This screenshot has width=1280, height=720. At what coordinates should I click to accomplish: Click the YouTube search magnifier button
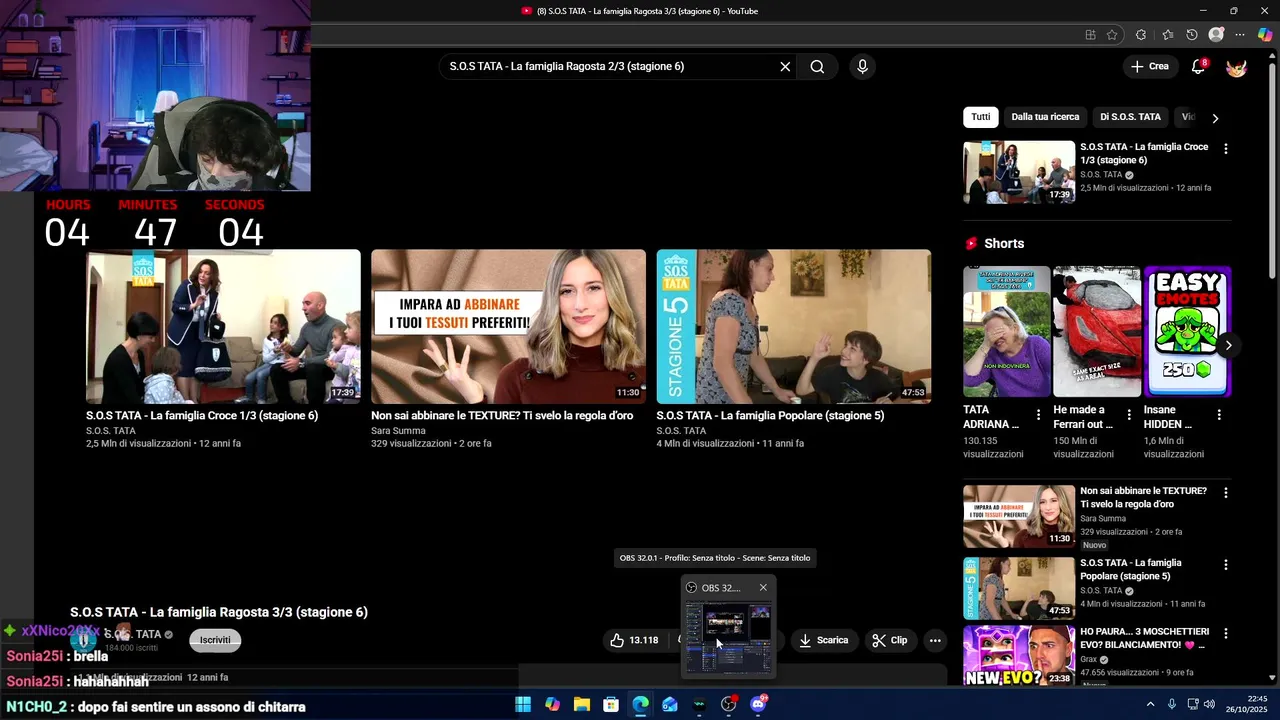(x=817, y=67)
